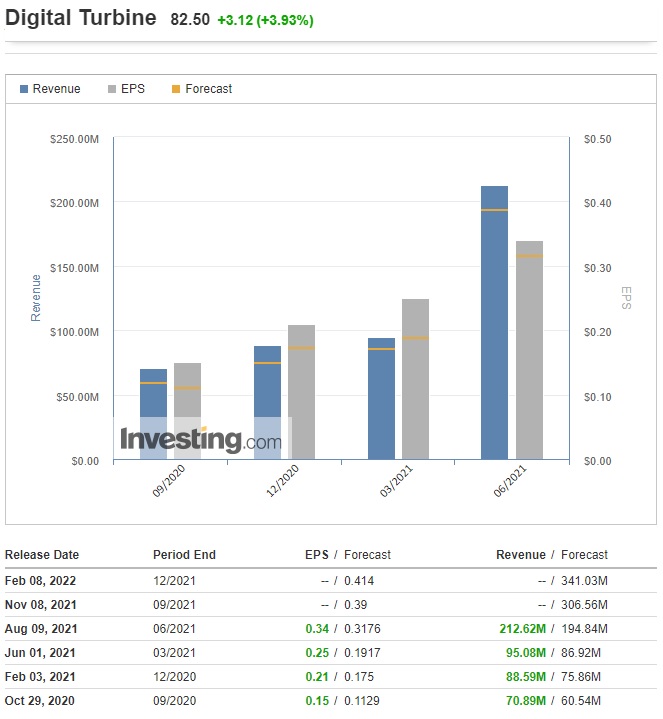The image size is (663, 719).
Task: Click the 0.21 EPS value
Action: coord(317,677)
